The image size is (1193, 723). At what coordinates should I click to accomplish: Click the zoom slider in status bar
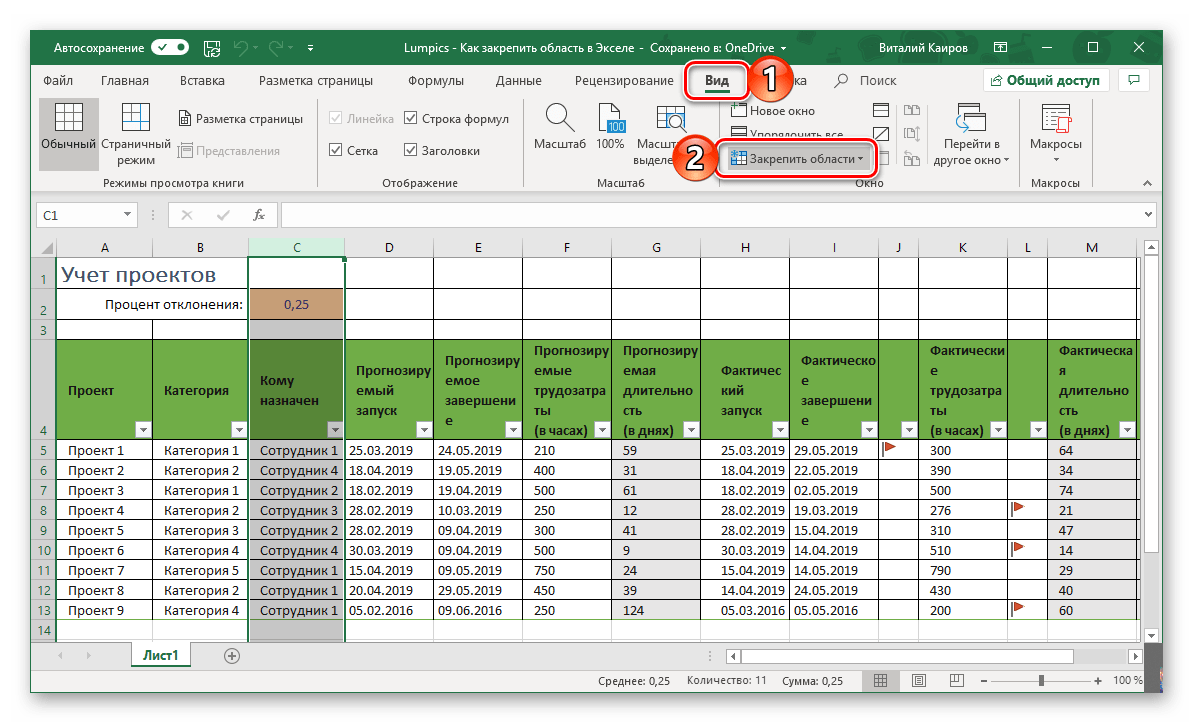[x=1041, y=681]
